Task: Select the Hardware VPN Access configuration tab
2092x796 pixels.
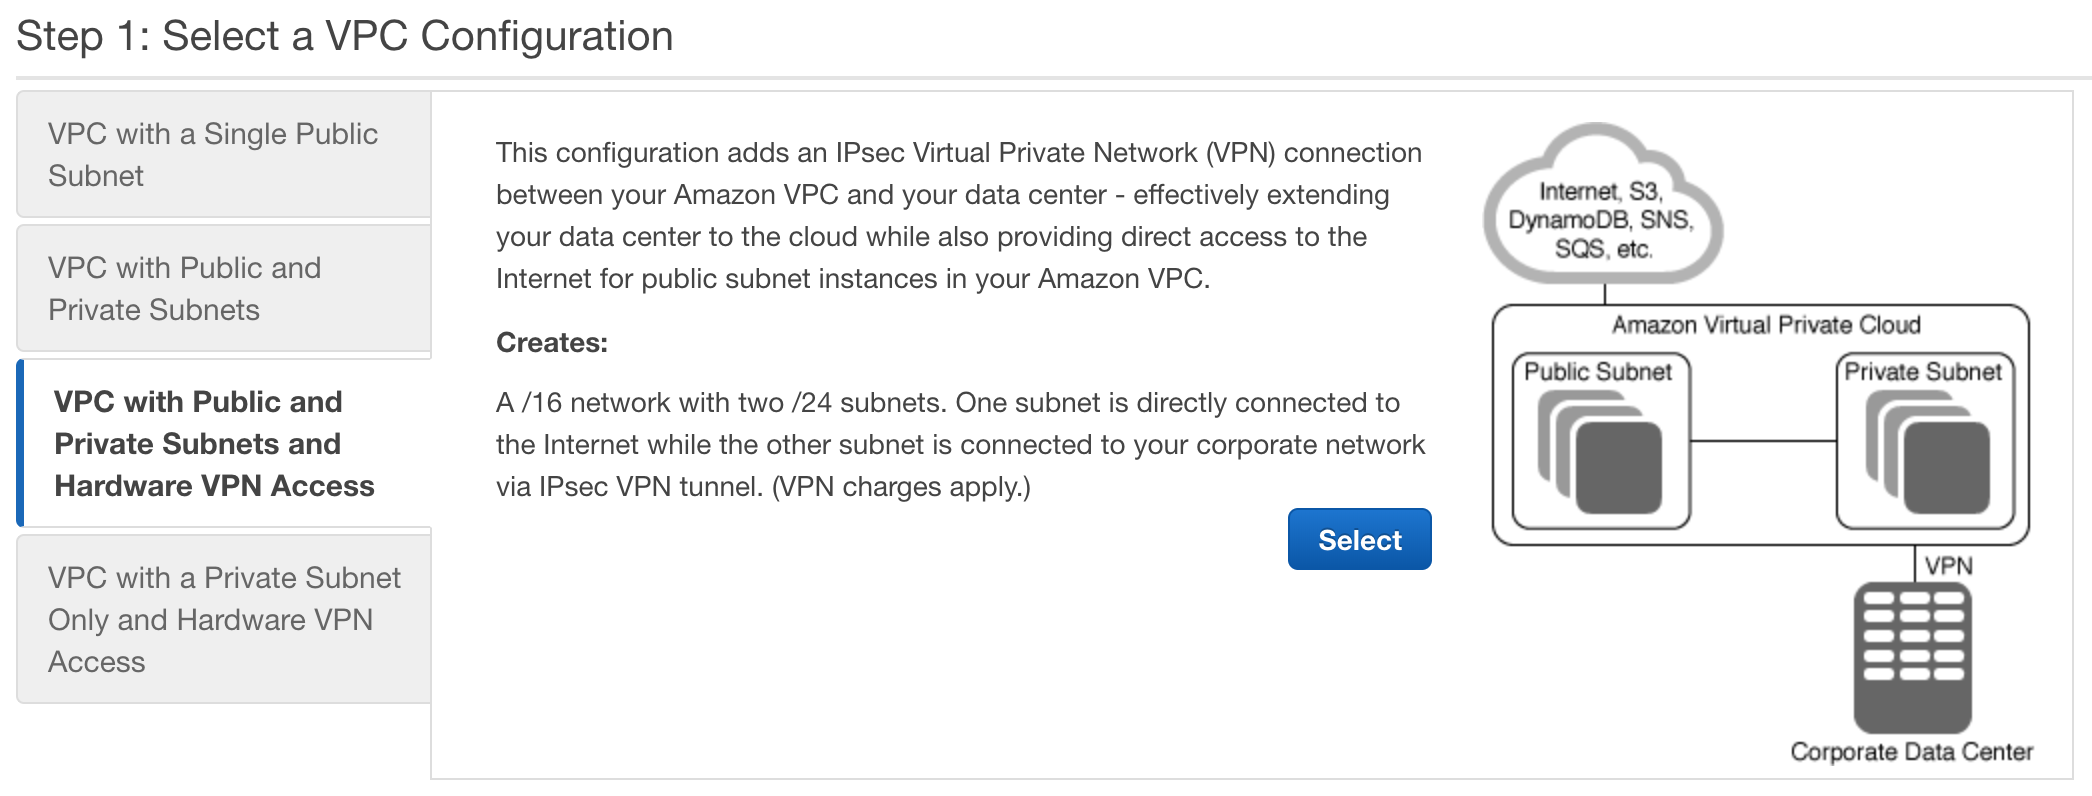Action: pyautogui.click(x=224, y=443)
